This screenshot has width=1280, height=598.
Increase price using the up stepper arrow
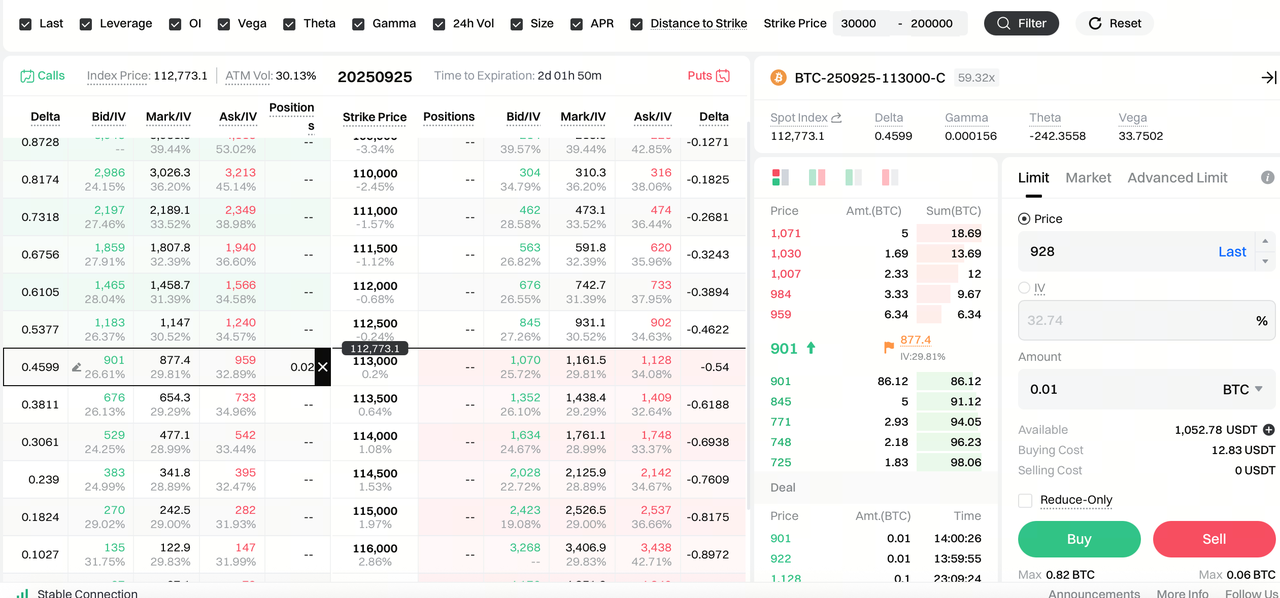(x=1266, y=242)
